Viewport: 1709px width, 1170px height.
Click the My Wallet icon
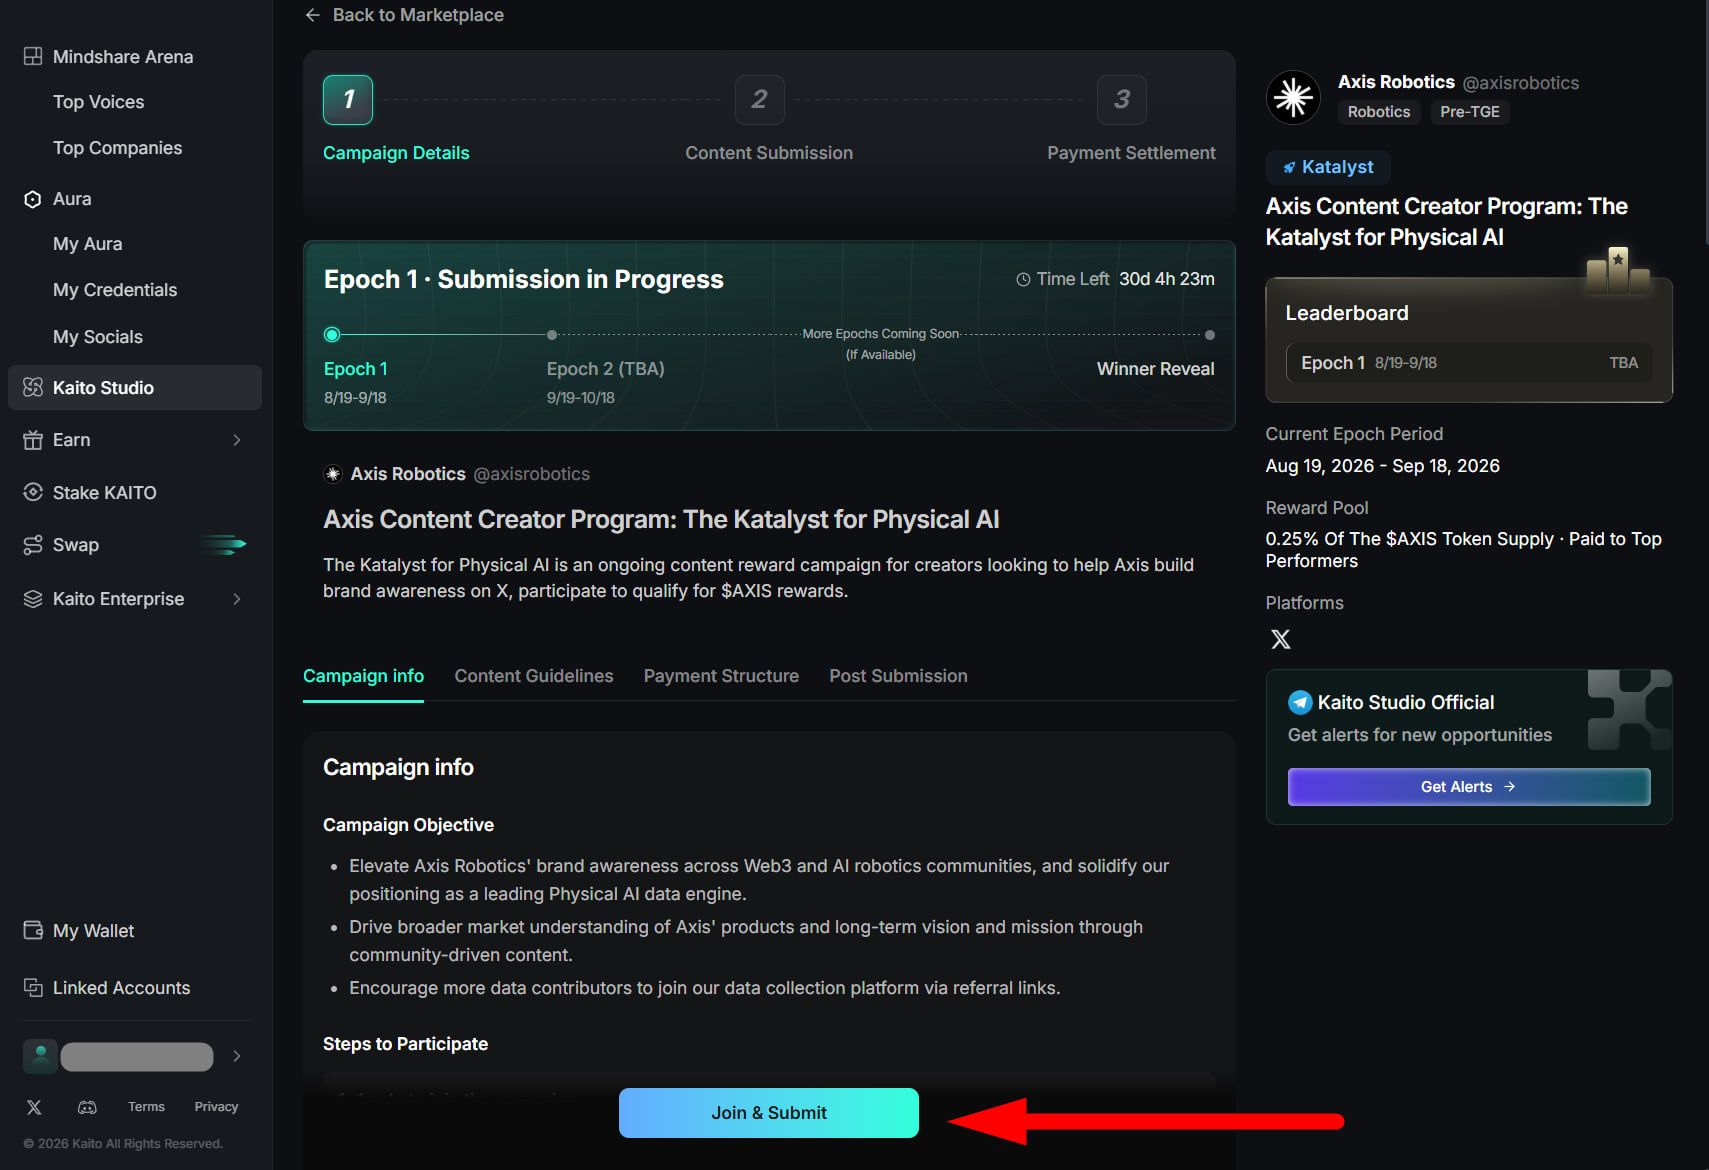click(33, 931)
